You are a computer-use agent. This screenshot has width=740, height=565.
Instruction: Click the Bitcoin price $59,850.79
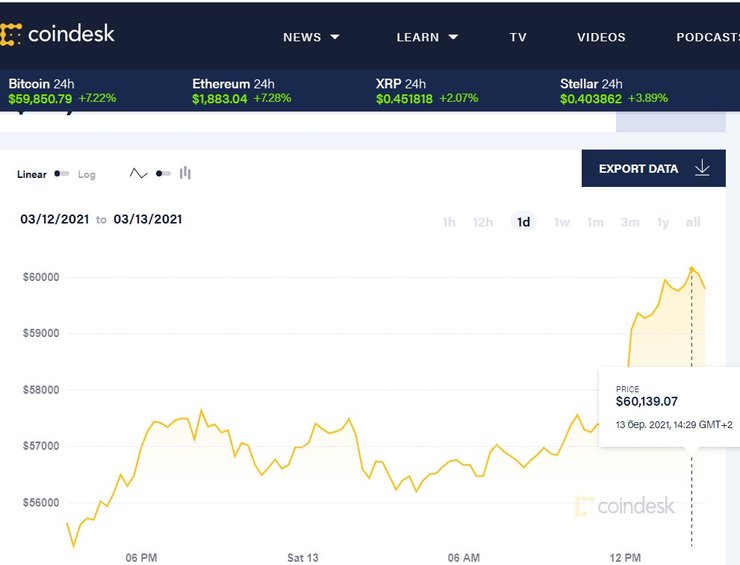(x=40, y=99)
